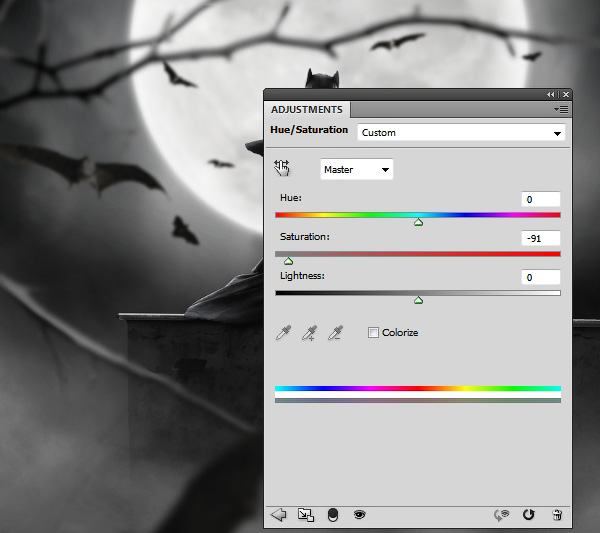
Task: Reset adjustment to defaults icon
Action: click(x=528, y=515)
